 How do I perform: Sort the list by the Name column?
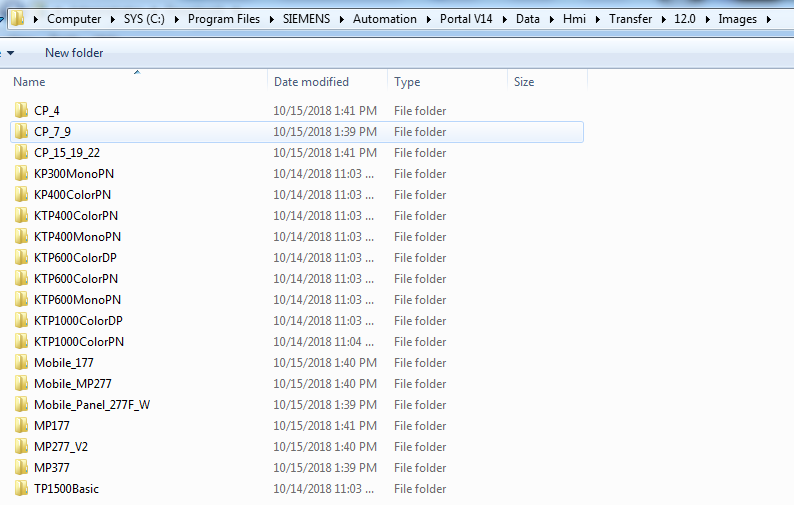point(29,82)
